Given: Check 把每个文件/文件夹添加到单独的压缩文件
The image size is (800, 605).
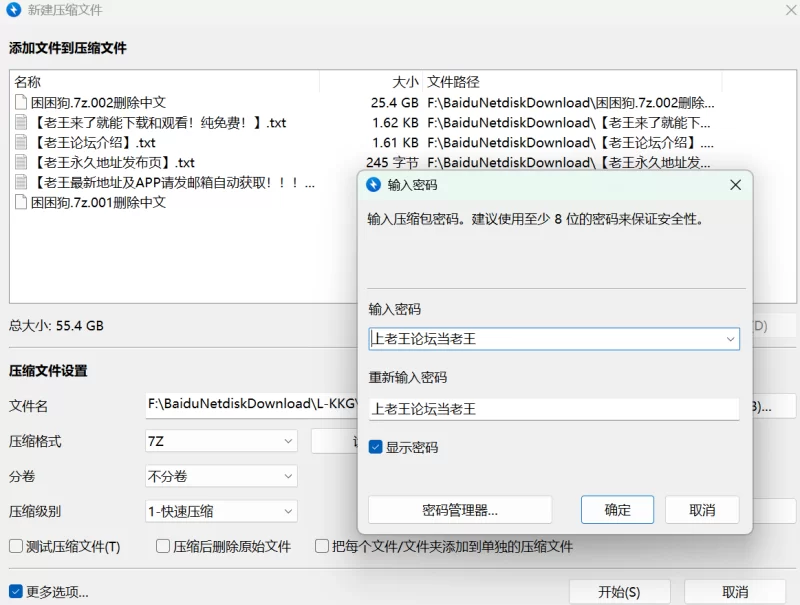Looking at the screenshot, I should pyautogui.click(x=321, y=546).
